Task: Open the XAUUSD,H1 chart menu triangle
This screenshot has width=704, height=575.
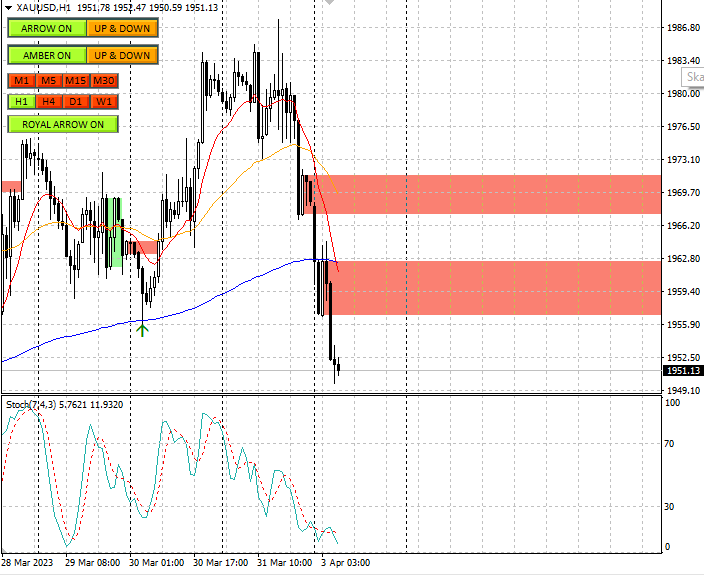Action: click(8, 8)
